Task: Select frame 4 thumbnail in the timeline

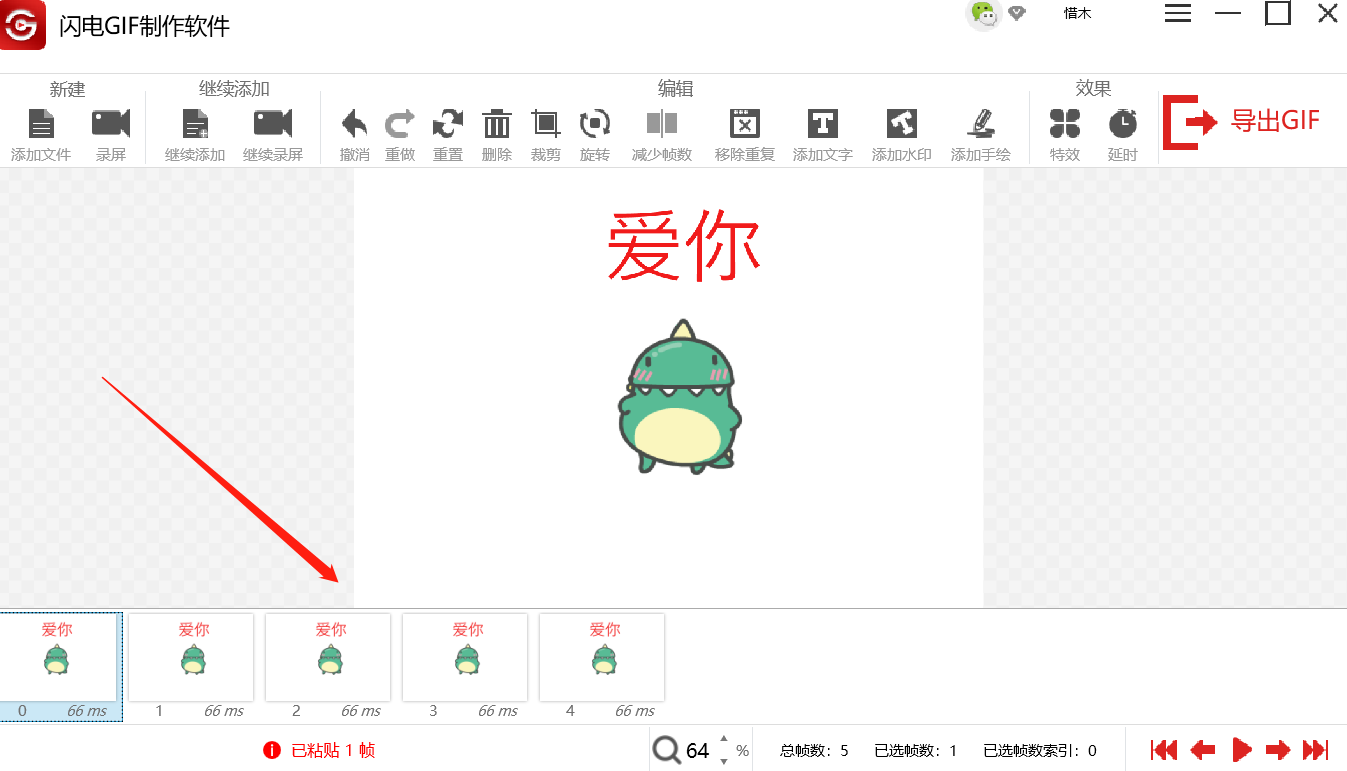Action: point(602,657)
